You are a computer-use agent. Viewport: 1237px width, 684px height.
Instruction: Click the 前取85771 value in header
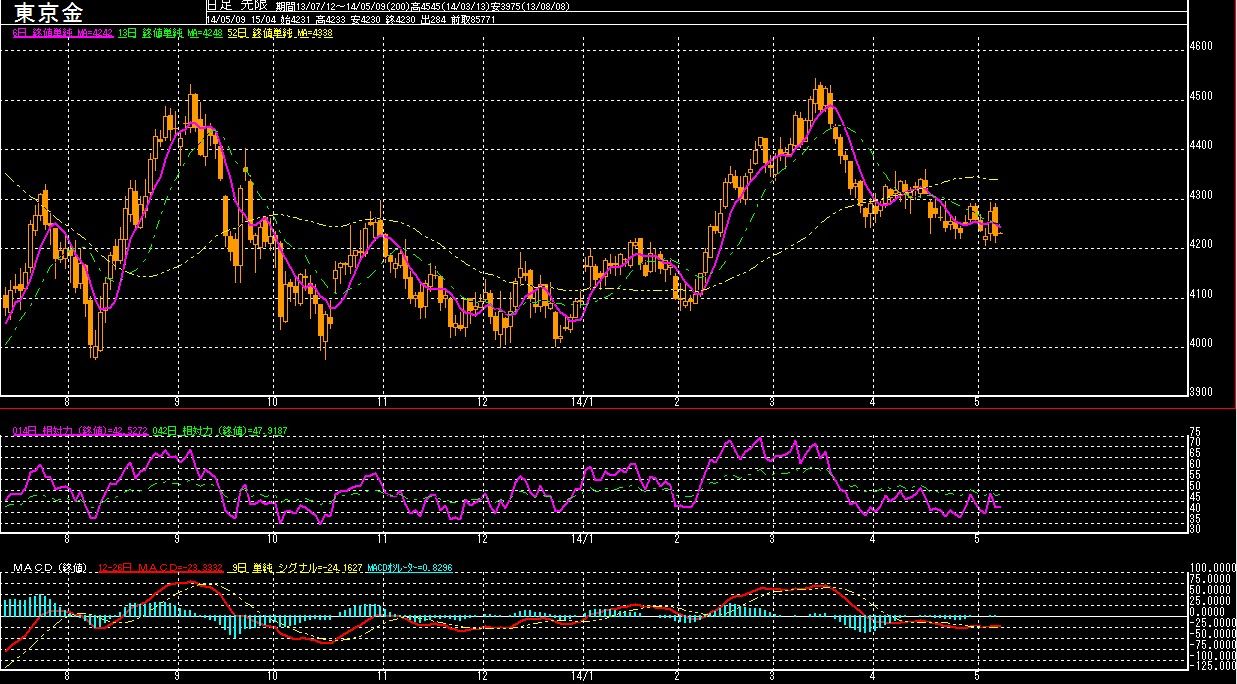473,19
